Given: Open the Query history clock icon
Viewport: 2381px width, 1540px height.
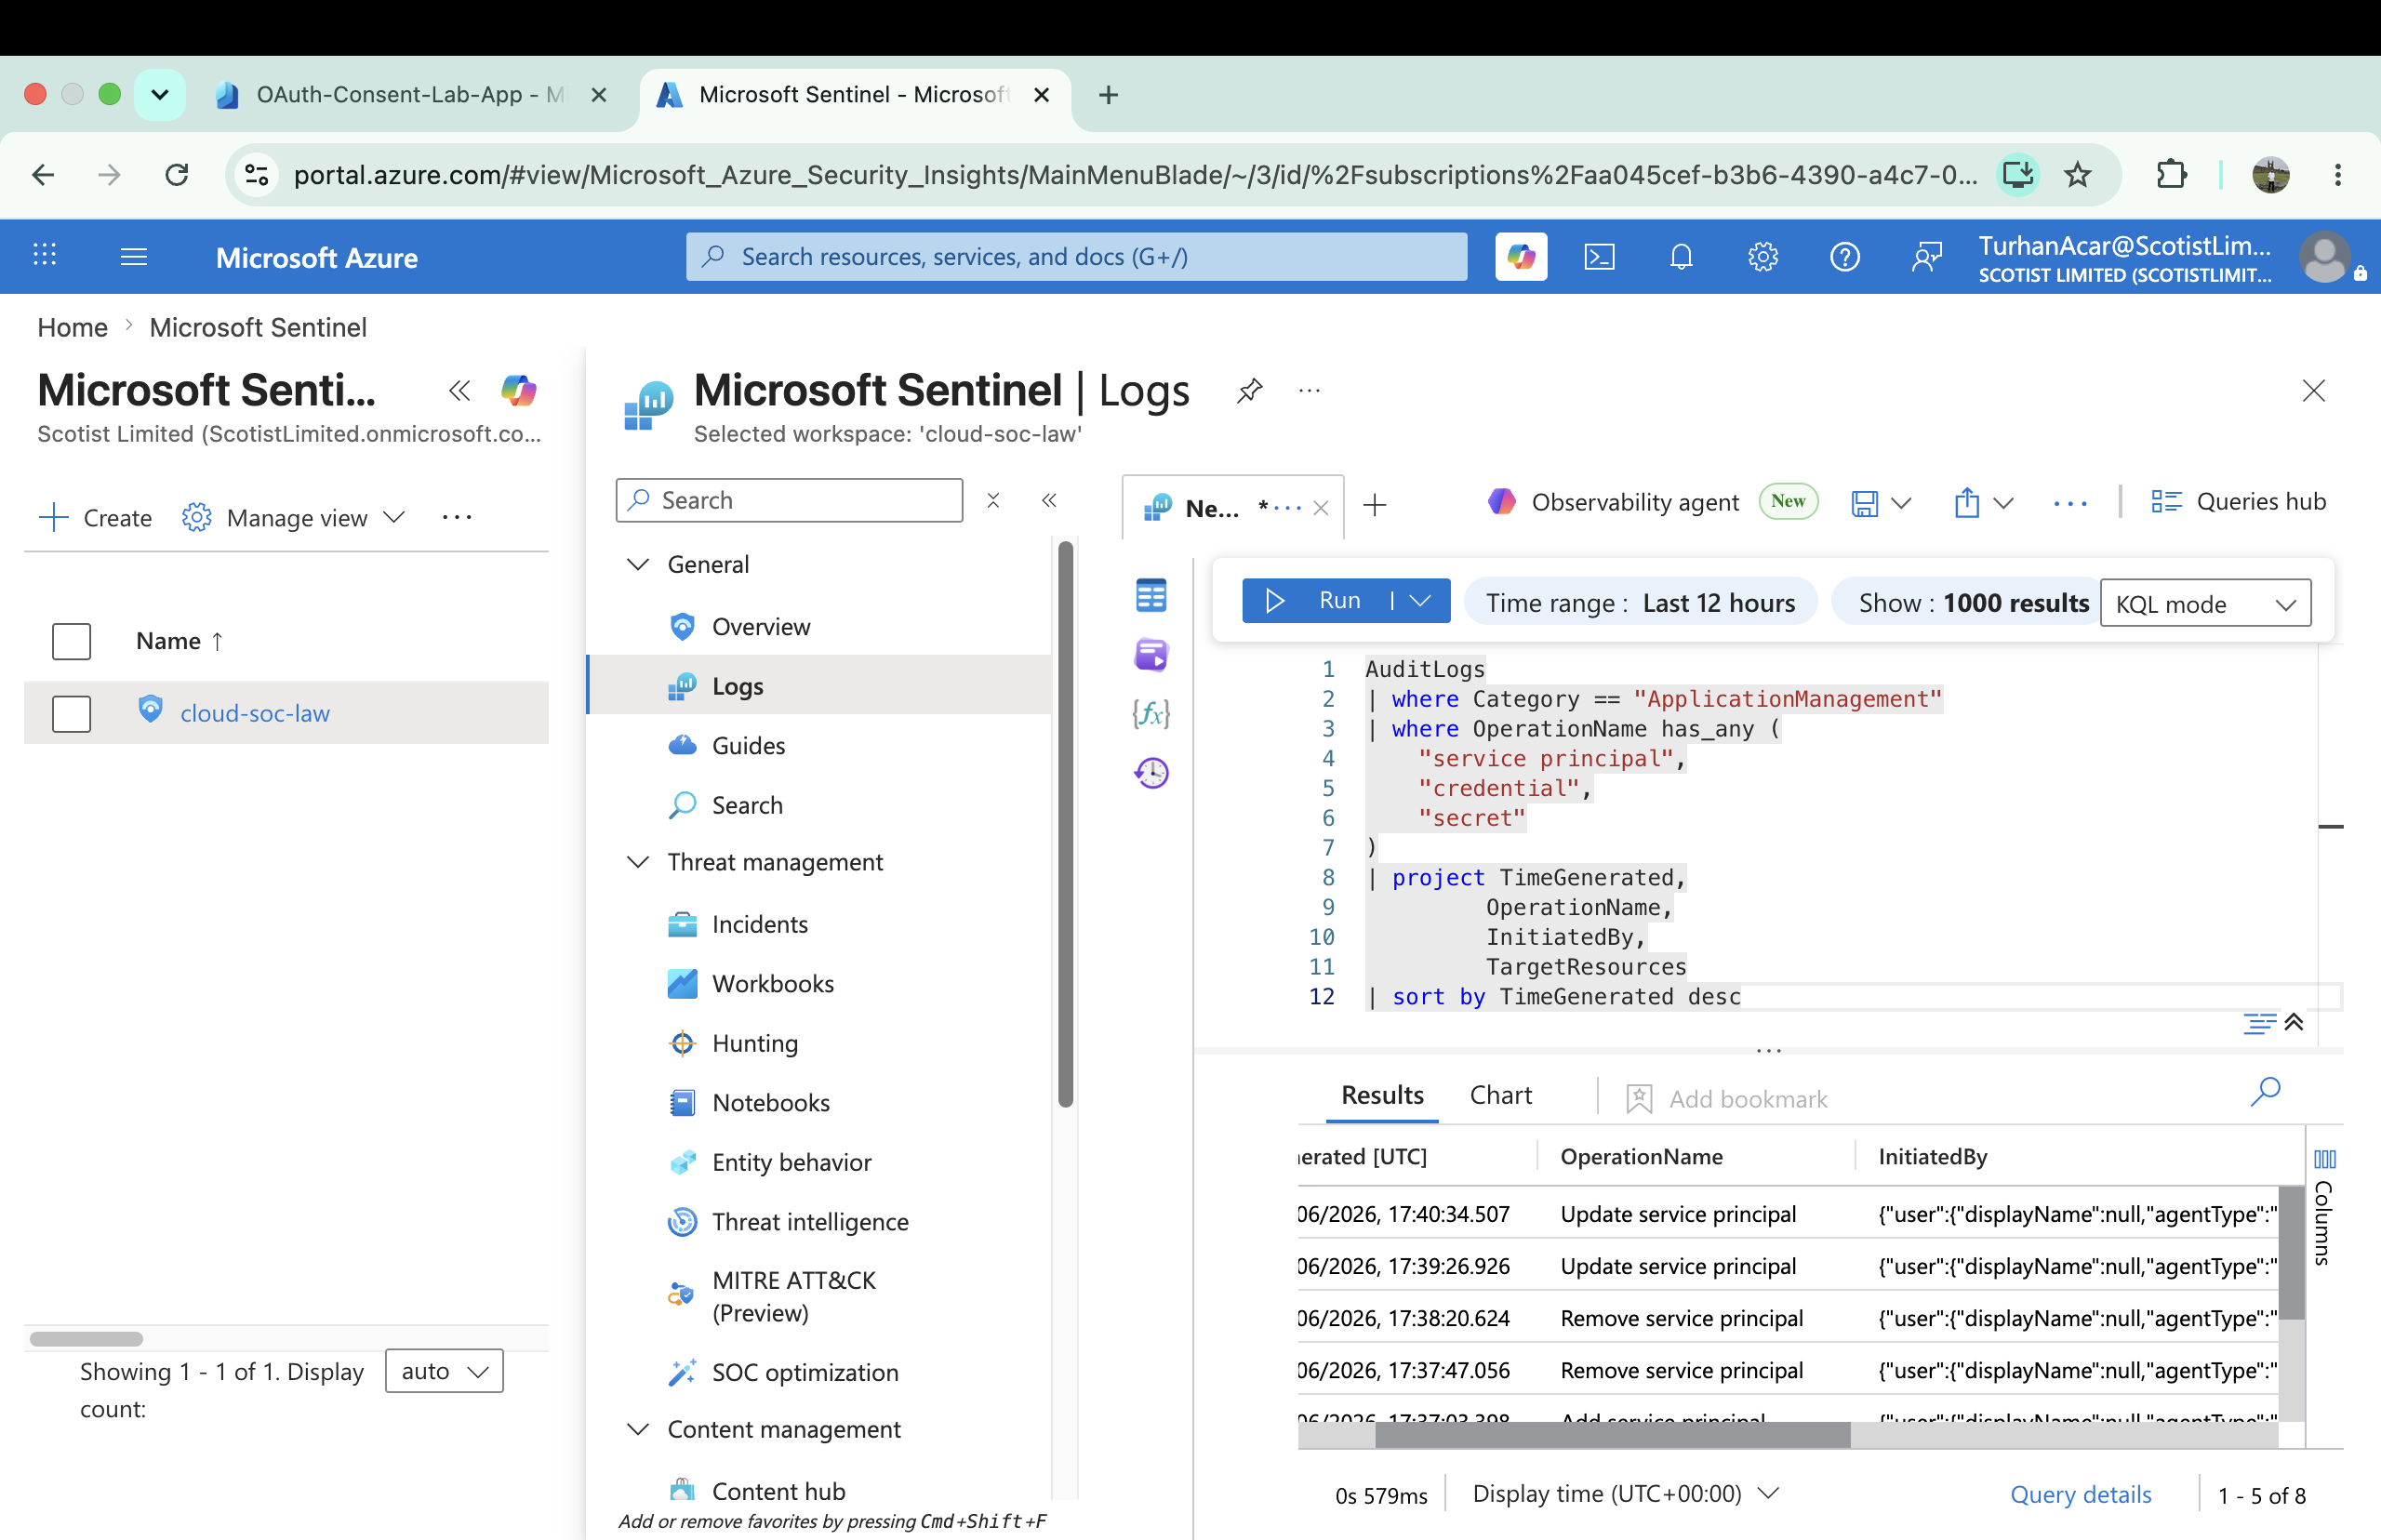Looking at the screenshot, I should 1151,772.
